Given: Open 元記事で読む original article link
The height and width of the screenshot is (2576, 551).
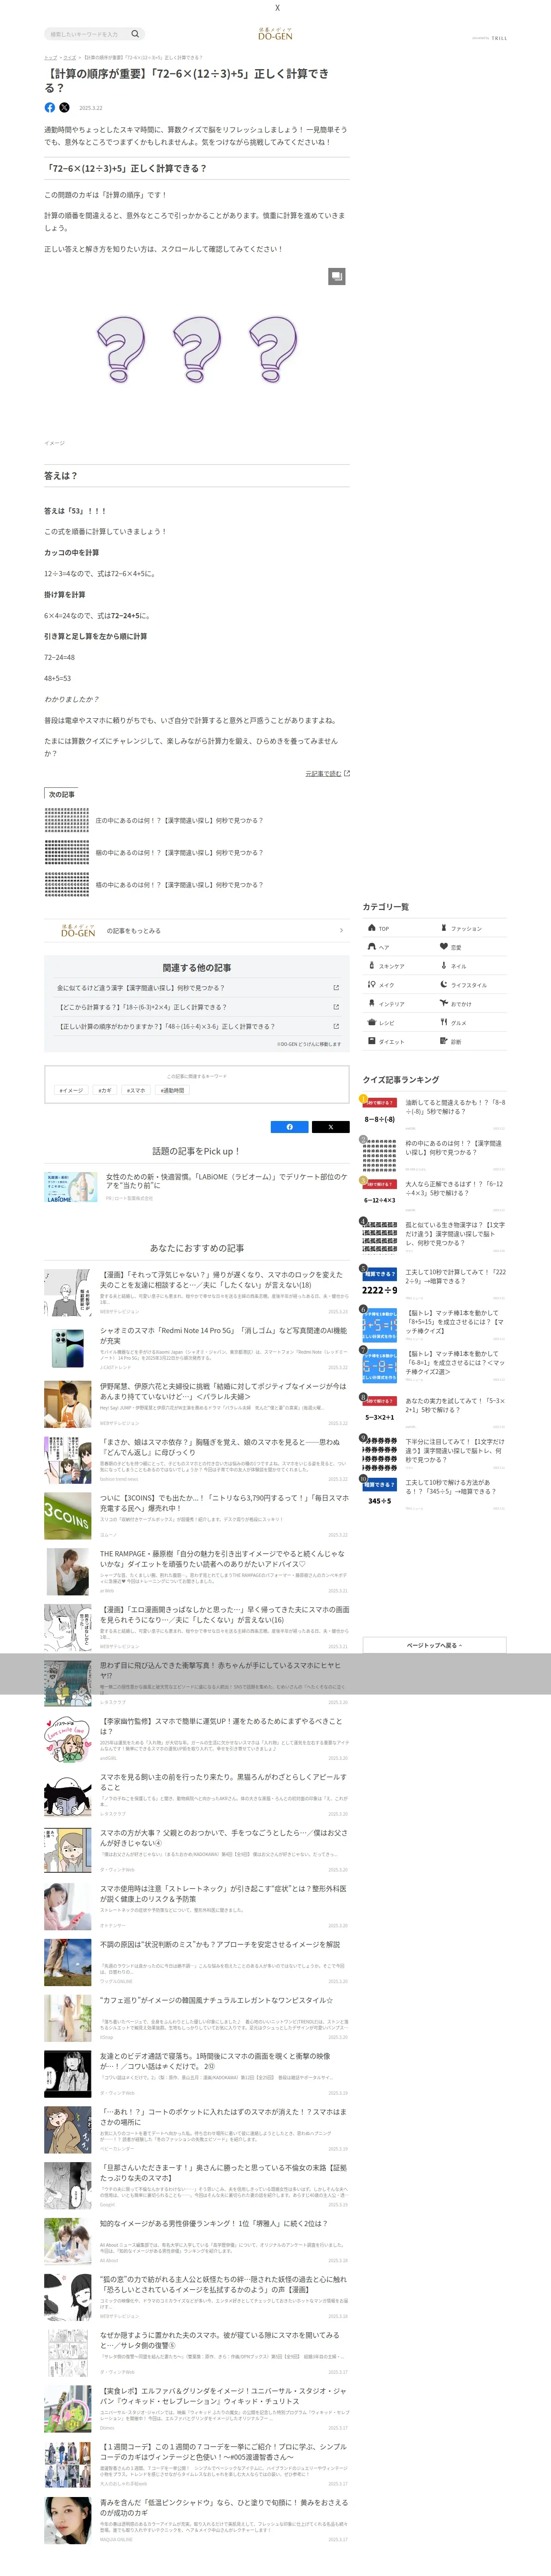Looking at the screenshot, I should pos(327,773).
